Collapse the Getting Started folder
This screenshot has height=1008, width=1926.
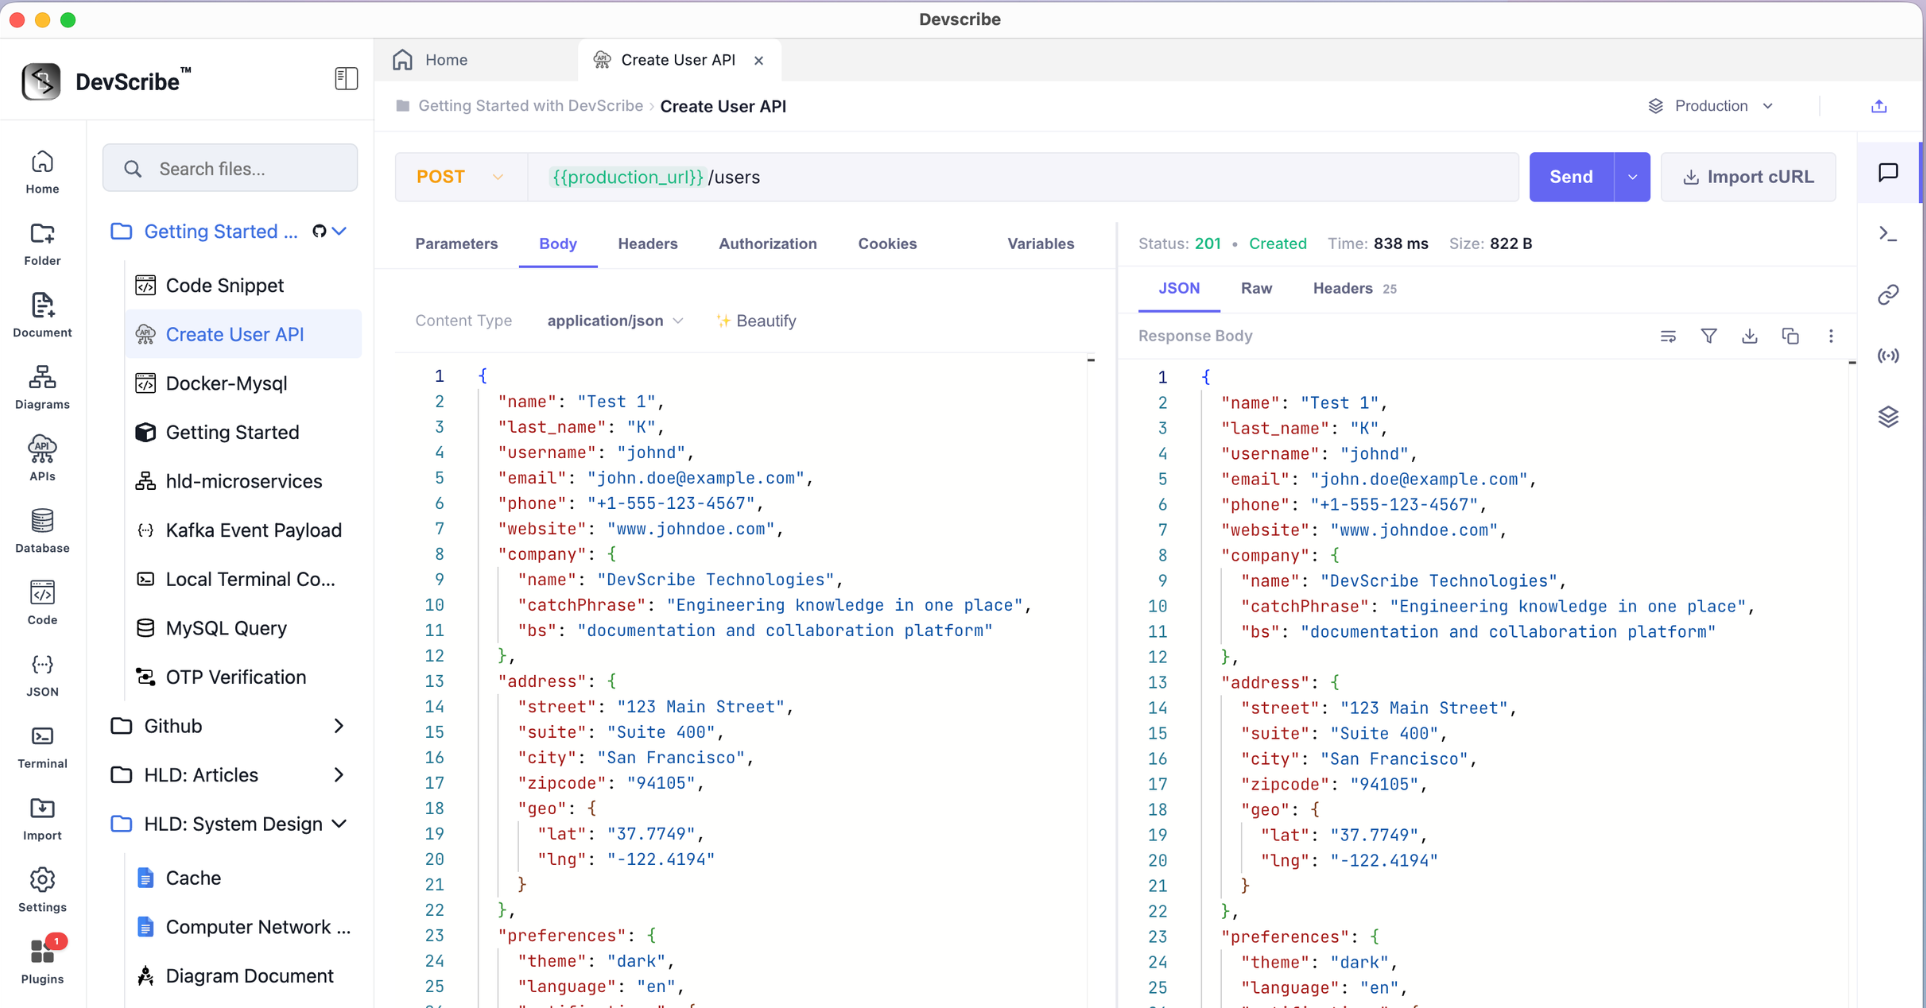point(340,231)
